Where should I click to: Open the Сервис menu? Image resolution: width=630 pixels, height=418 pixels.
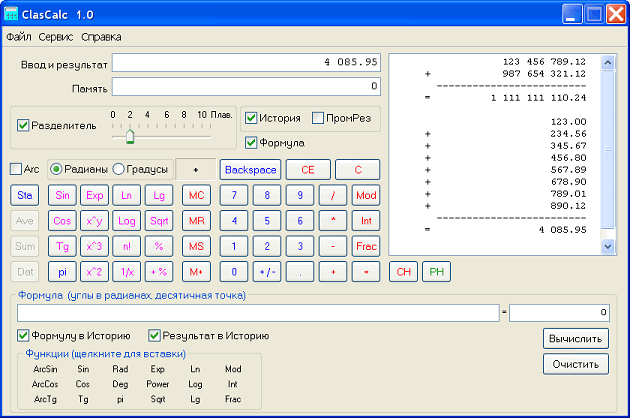click(56, 37)
